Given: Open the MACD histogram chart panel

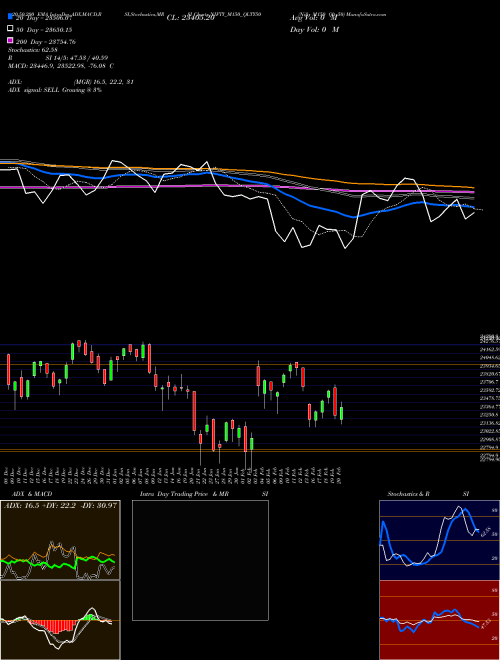Looking at the screenshot, I should pos(60,620).
